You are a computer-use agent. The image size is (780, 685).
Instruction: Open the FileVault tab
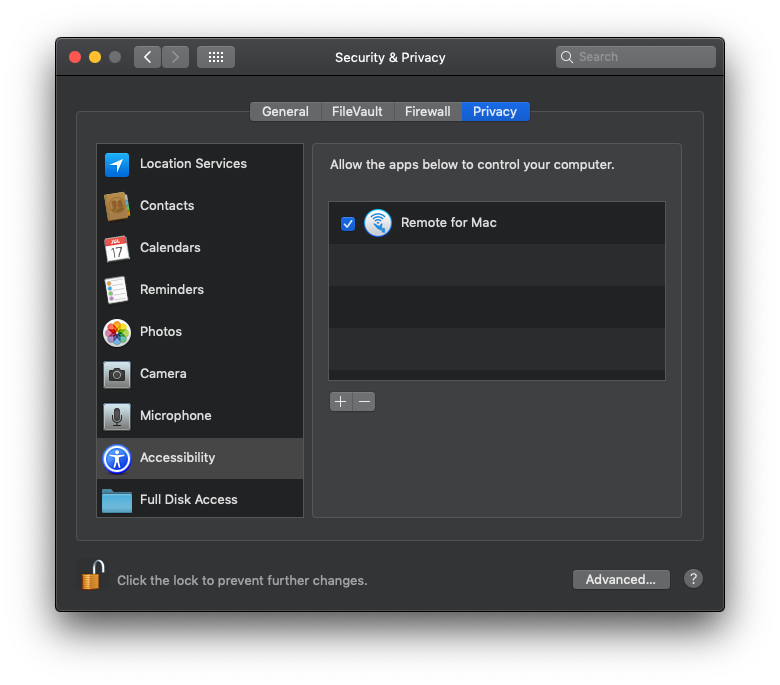tap(357, 112)
